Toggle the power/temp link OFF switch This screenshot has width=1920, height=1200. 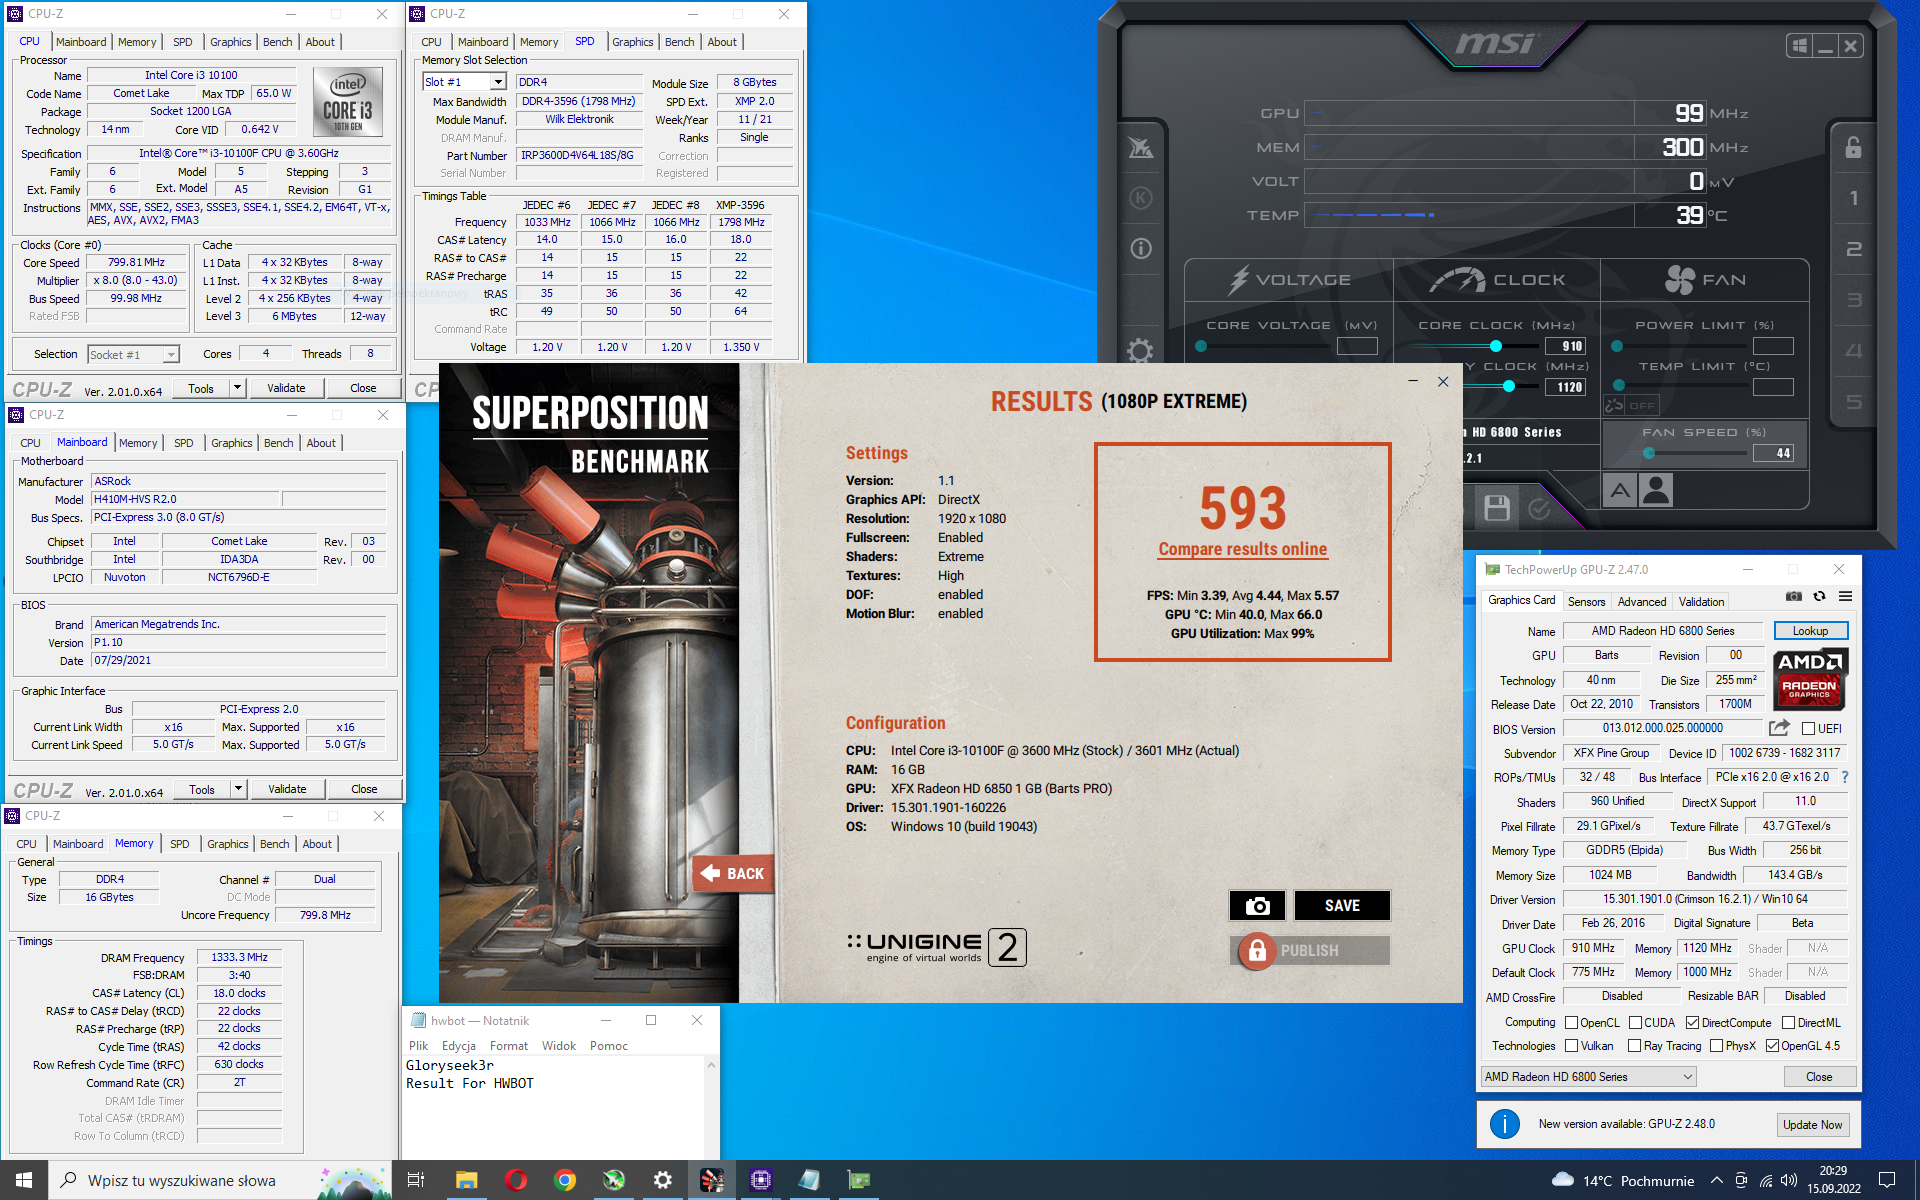pyautogui.click(x=1631, y=405)
